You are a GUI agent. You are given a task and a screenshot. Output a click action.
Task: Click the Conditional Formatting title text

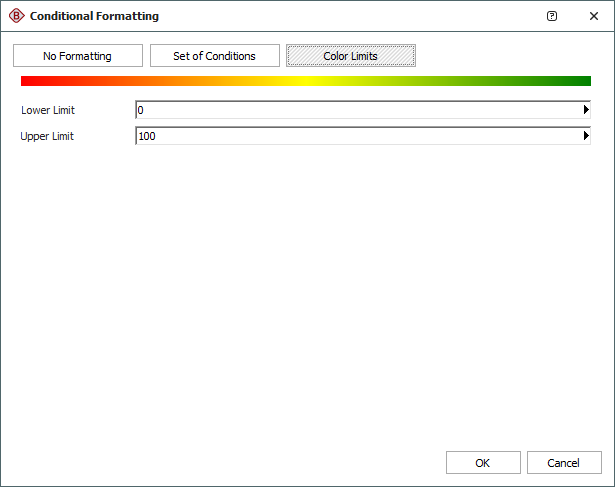coord(94,16)
